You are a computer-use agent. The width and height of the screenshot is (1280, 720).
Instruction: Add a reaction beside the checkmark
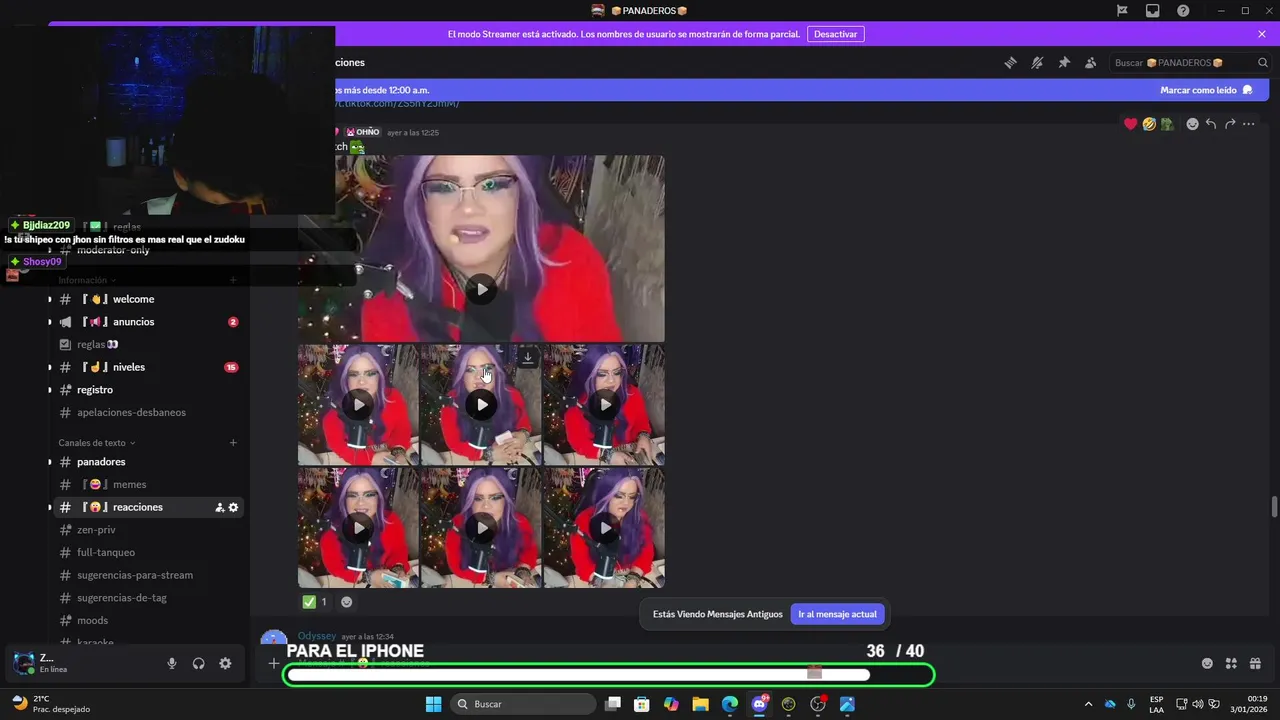click(x=347, y=602)
